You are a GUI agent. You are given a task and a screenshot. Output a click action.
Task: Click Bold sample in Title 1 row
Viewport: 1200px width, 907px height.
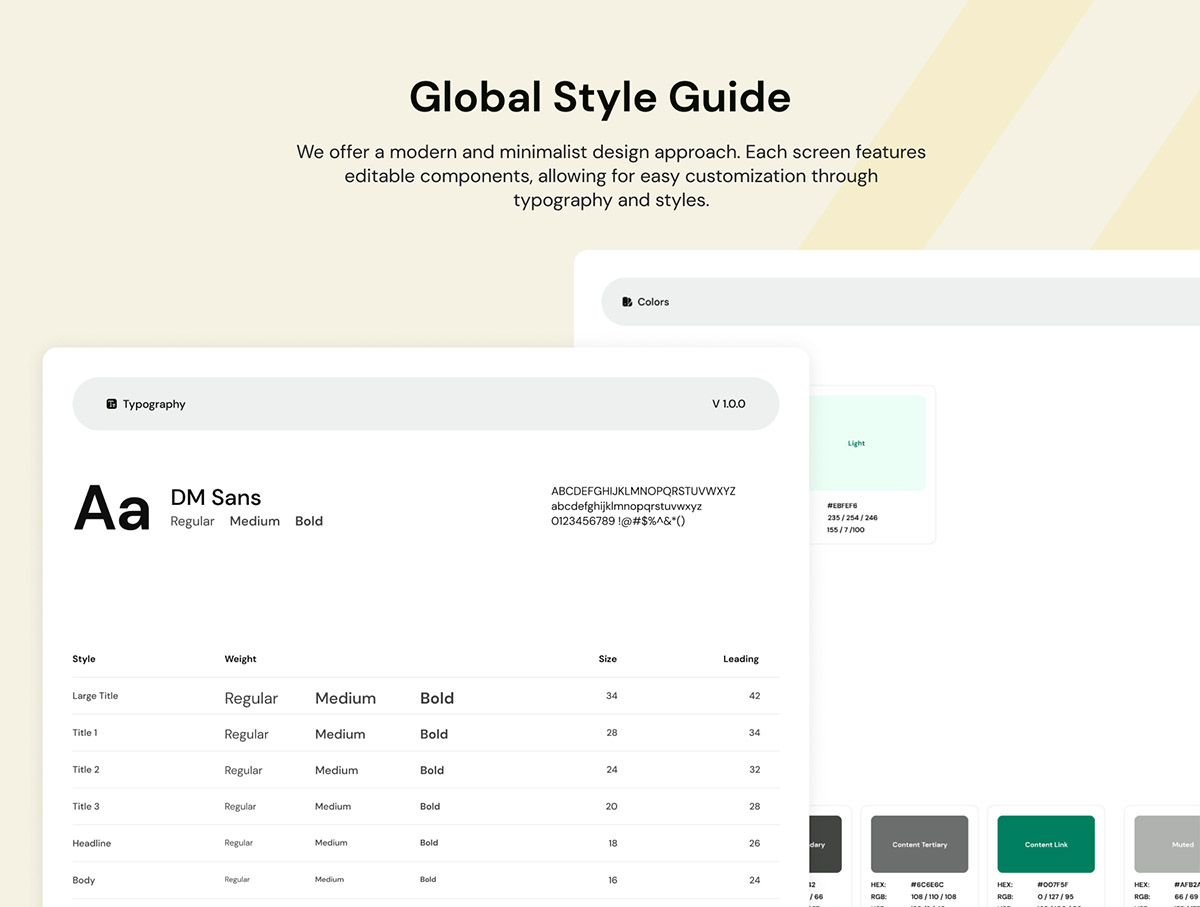click(x=434, y=734)
